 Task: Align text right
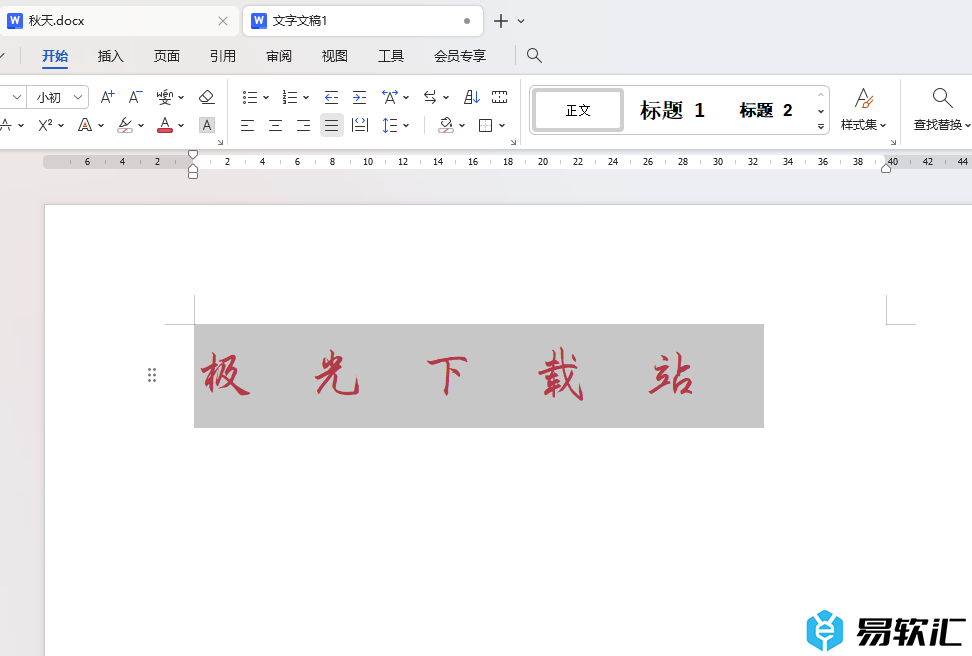[303, 126]
